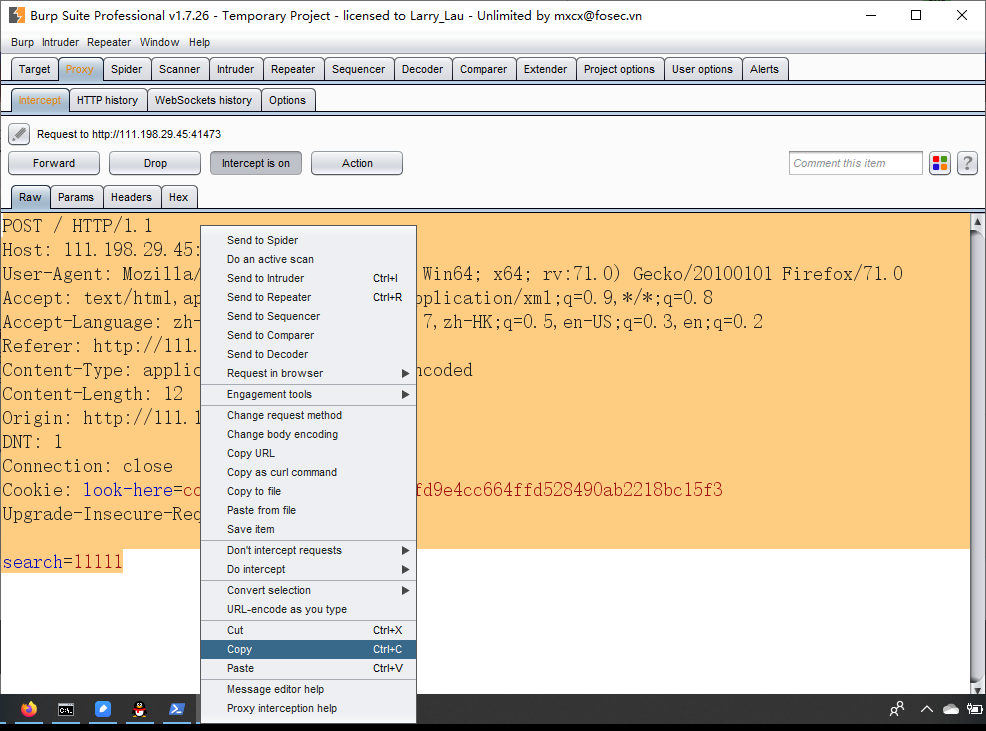
Task: Open the question mark help icon
Action: tap(967, 164)
